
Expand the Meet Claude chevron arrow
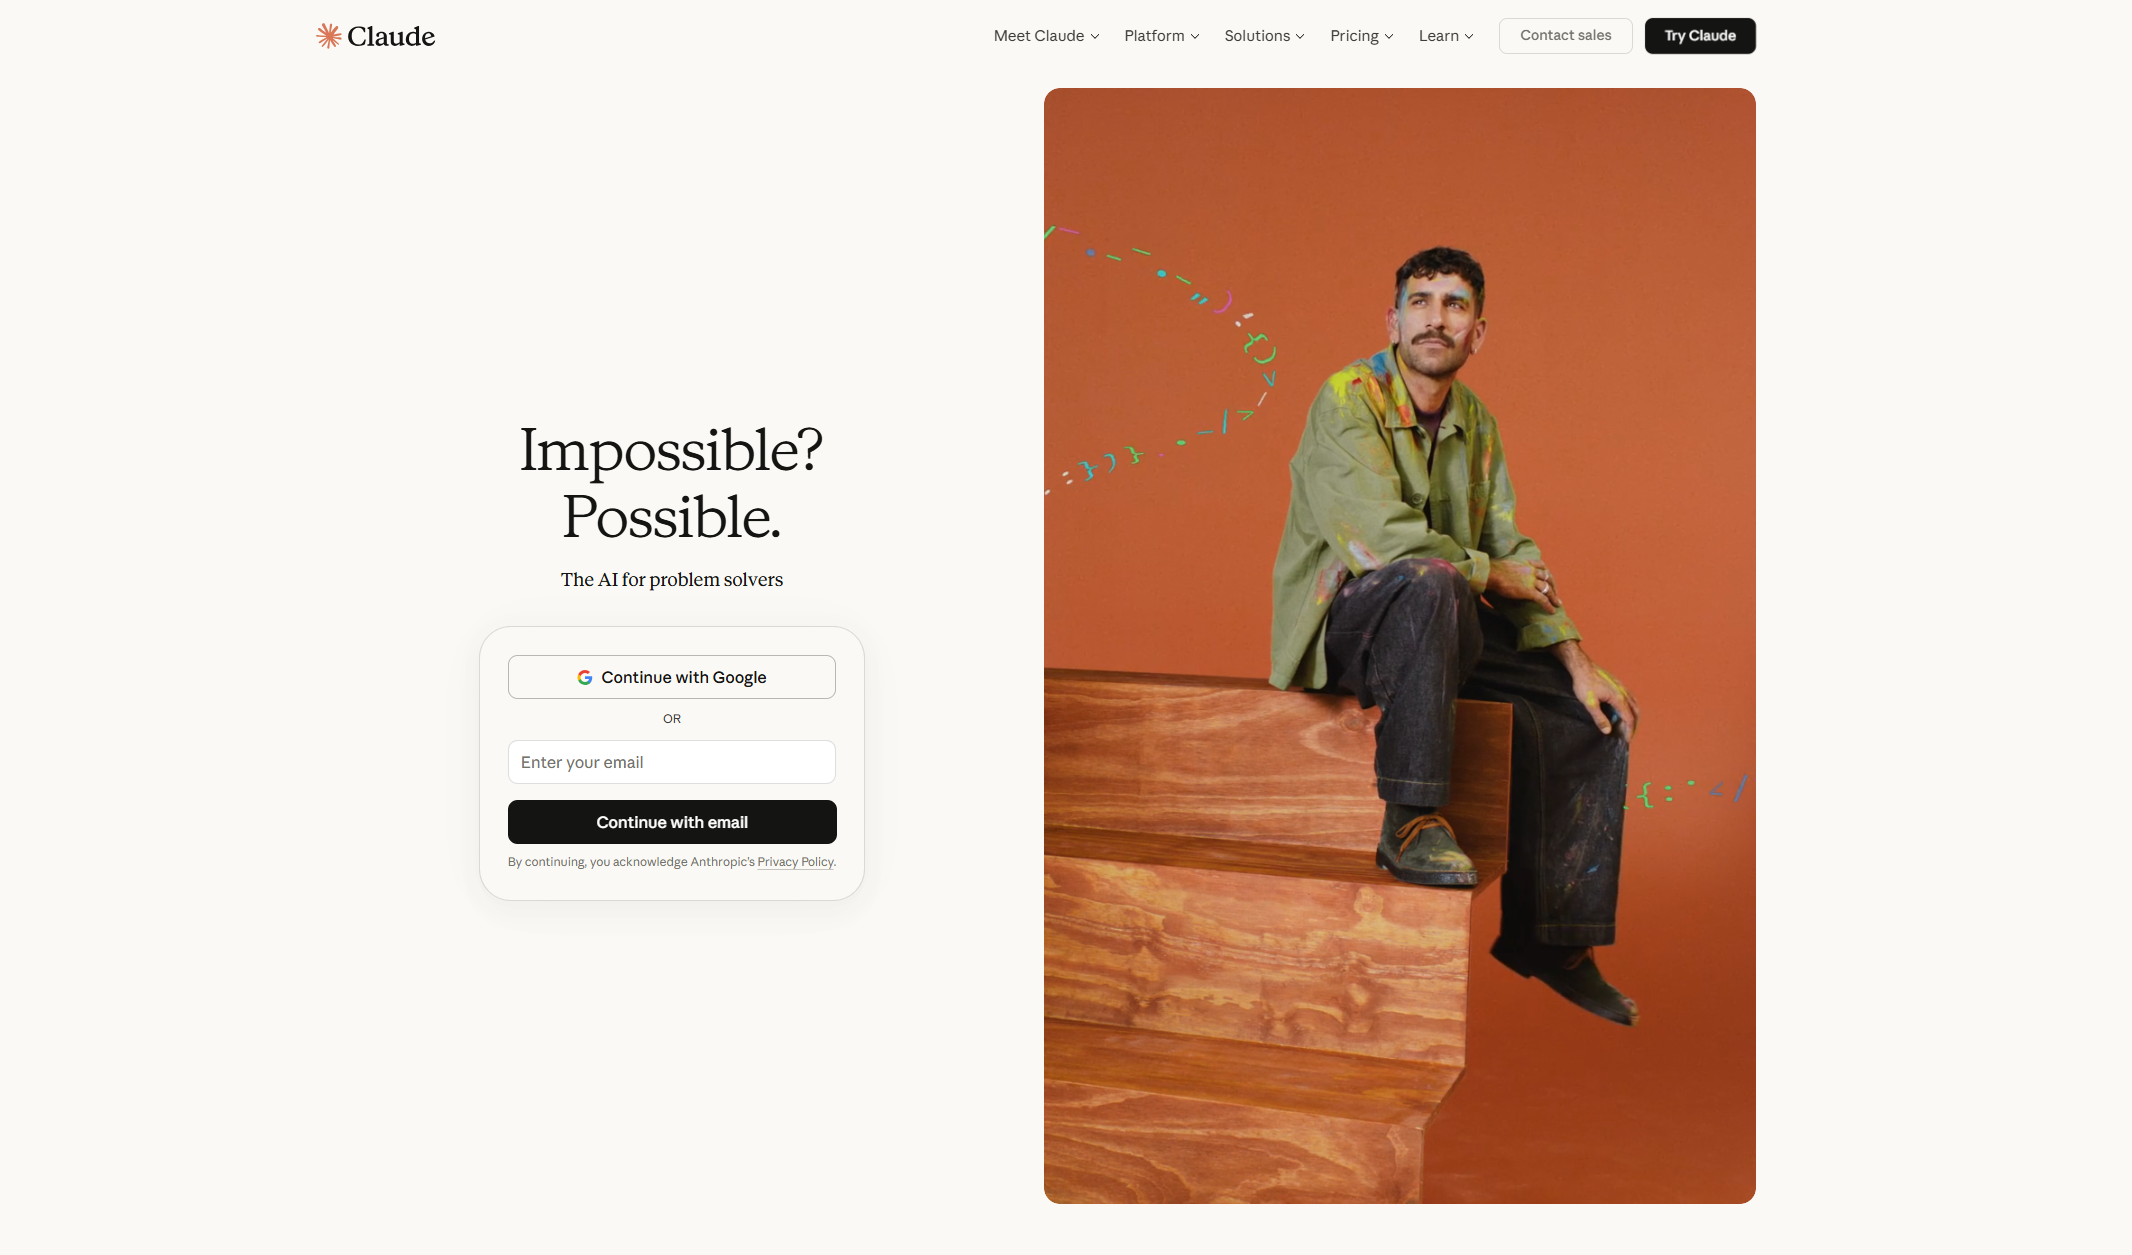pyautogui.click(x=1095, y=37)
